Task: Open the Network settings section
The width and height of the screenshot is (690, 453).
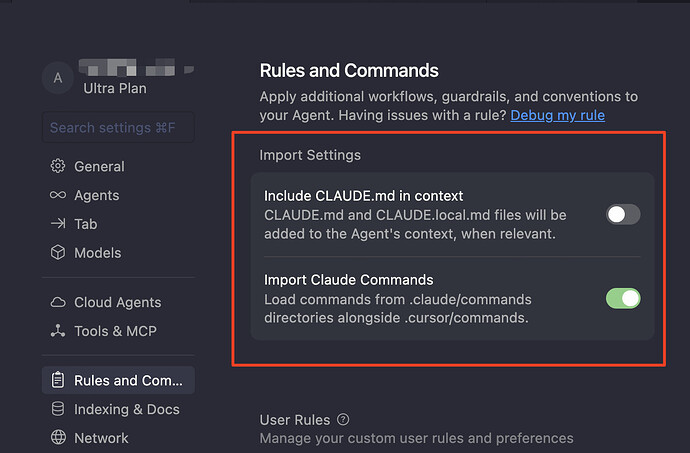Action: coord(101,438)
